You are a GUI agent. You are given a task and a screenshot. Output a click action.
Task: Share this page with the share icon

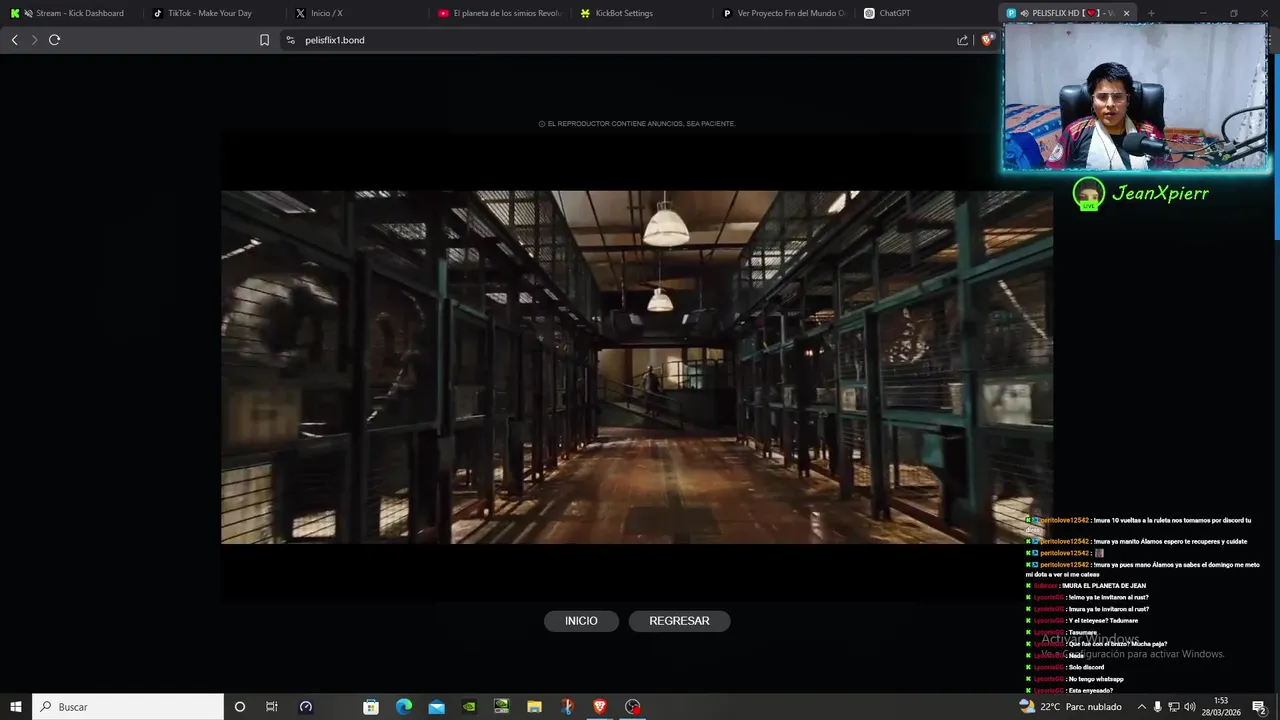(x=962, y=40)
